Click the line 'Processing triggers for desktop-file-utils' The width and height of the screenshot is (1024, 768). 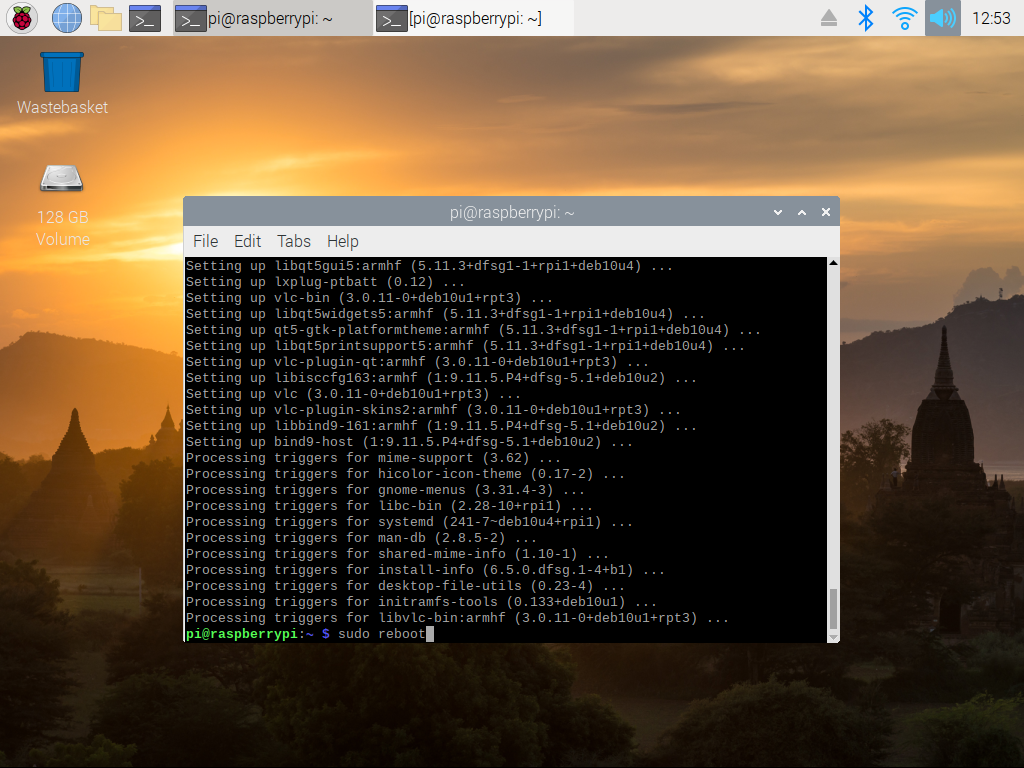pos(405,586)
